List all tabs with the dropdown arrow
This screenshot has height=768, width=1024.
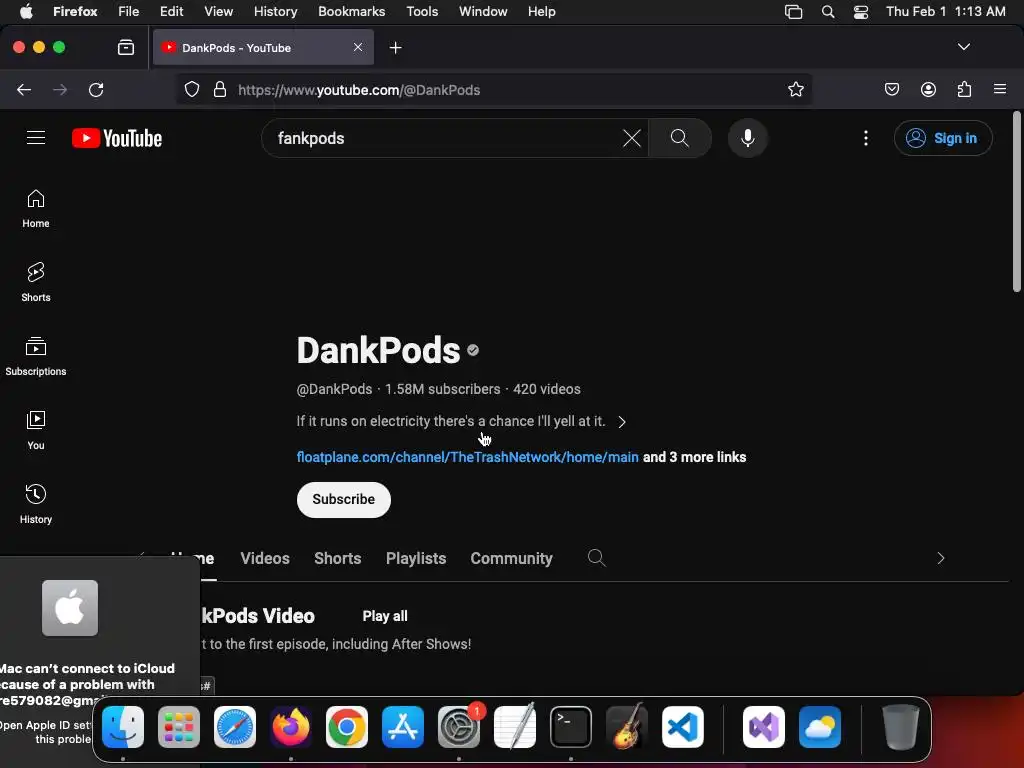[x=963, y=47]
